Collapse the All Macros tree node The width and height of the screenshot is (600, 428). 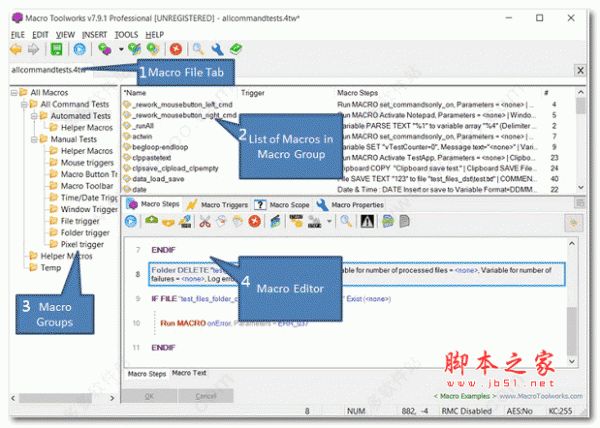(x=14, y=93)
